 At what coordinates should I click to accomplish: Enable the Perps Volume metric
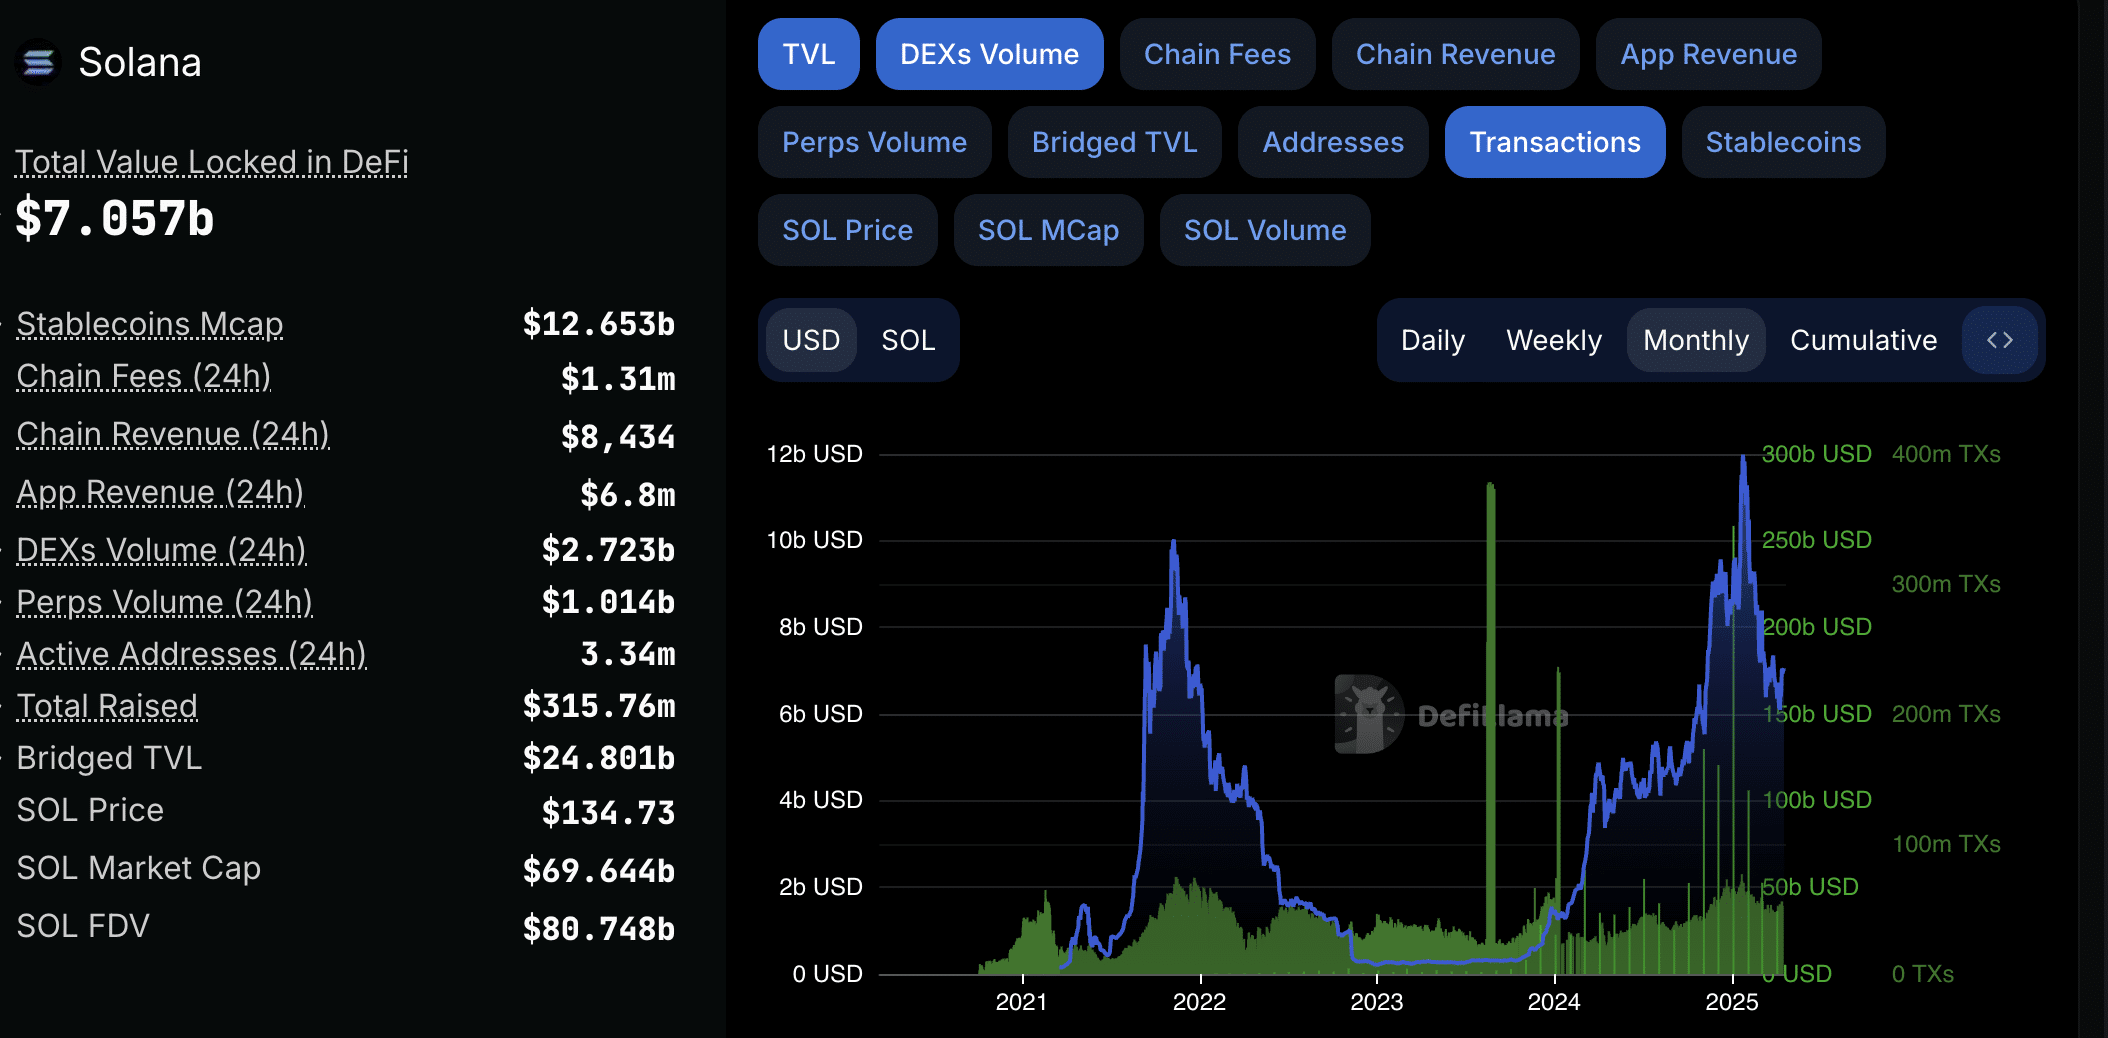[874, 142]
